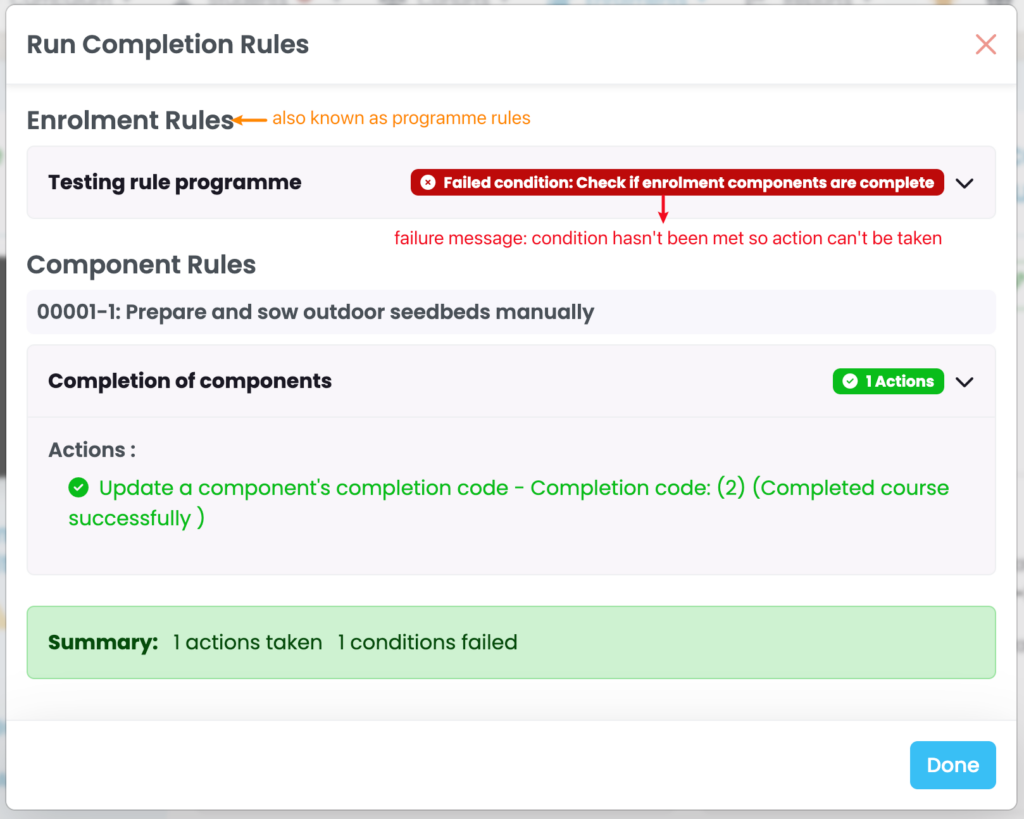Click the green checkmark beside Update action
Screen dimensions: 1024x819
(x=78, y=488)
